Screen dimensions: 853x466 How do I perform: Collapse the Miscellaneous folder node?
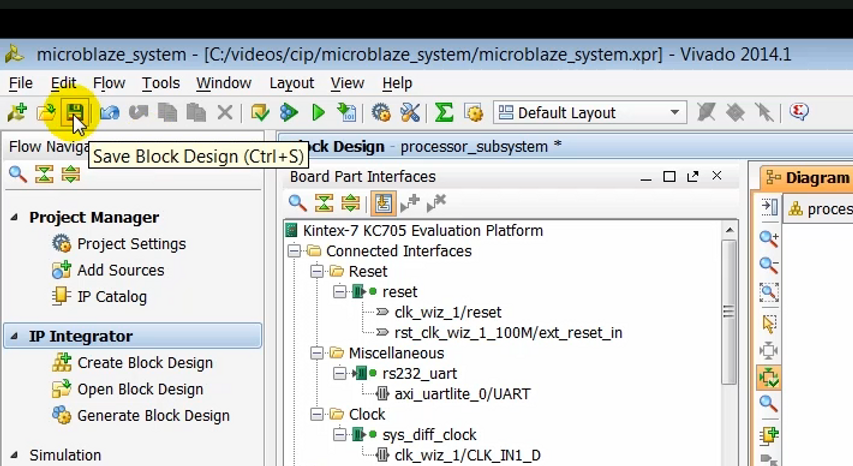[x=317, y=353]
